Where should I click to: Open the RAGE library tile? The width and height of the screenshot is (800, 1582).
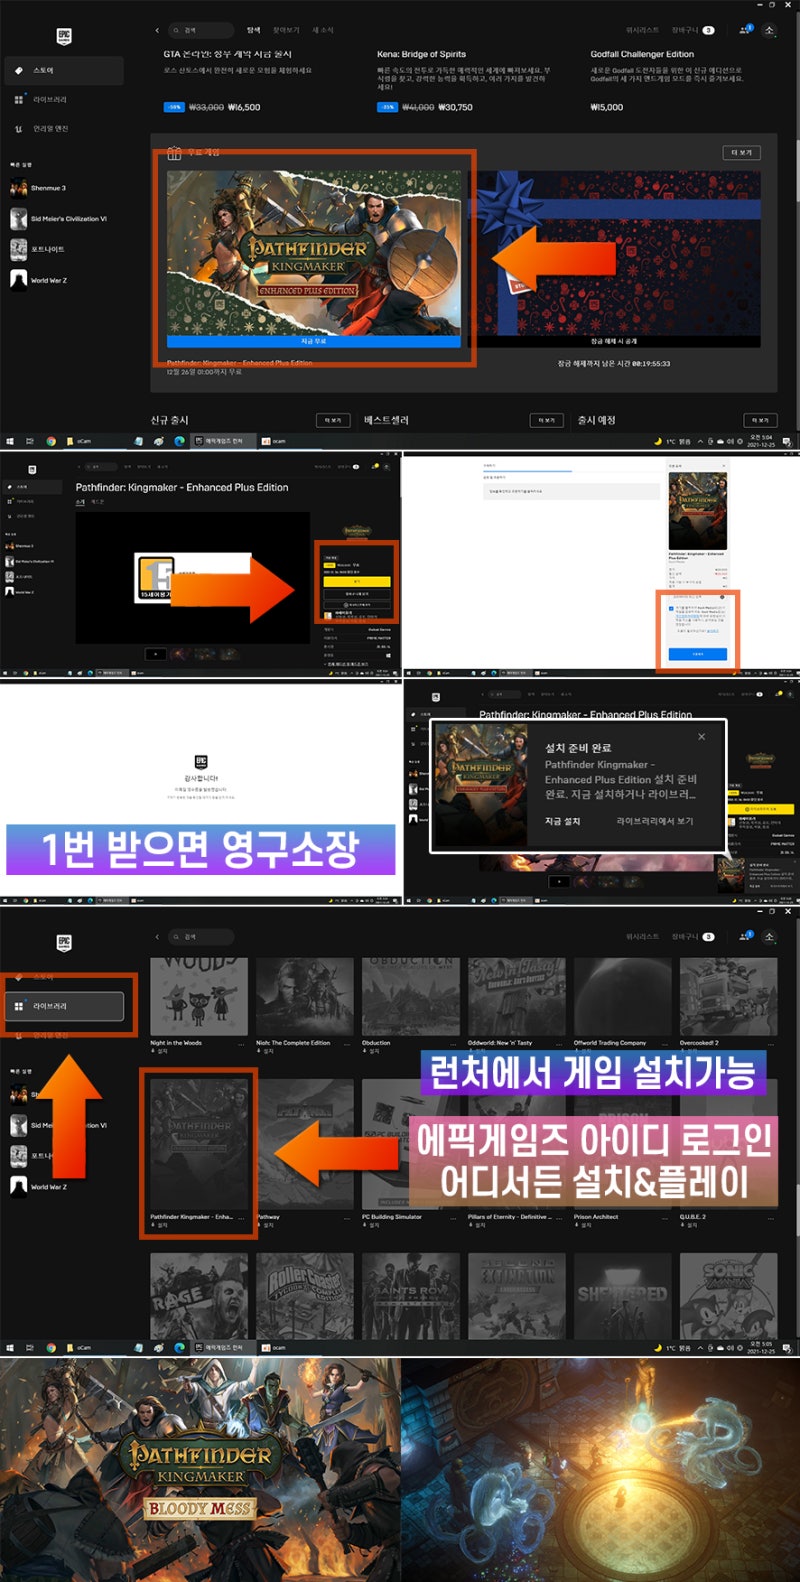tap(199, 1296)
